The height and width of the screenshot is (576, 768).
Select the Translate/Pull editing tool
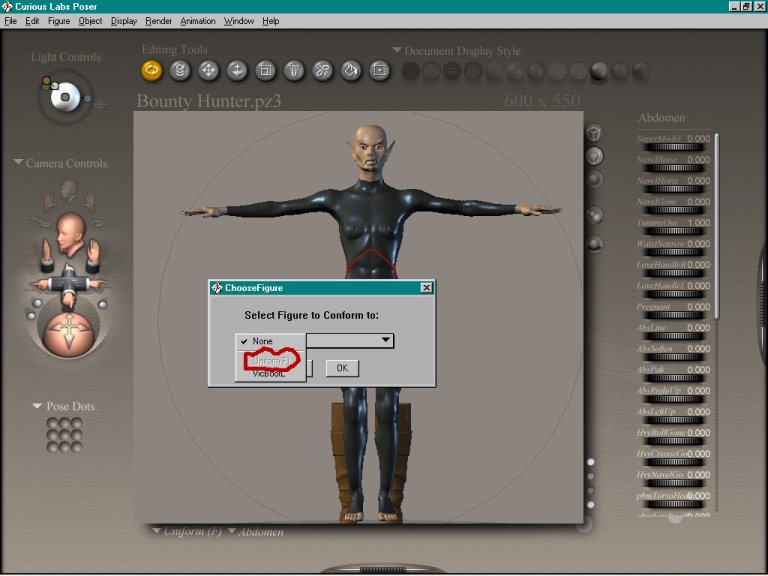[x=209, y=71]
